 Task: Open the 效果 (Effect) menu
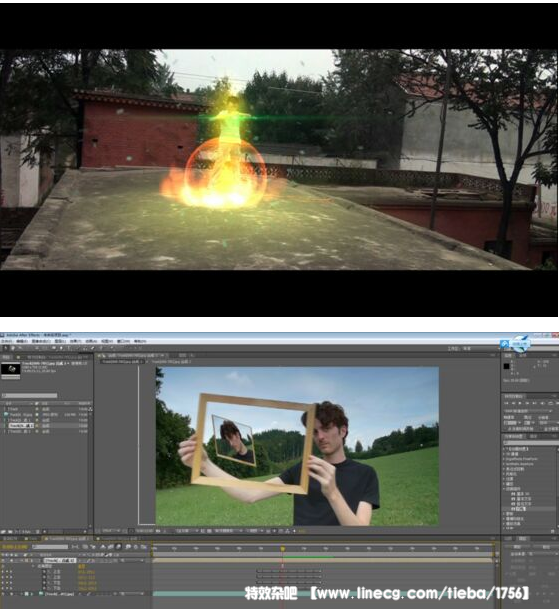[x=75, y=341]
